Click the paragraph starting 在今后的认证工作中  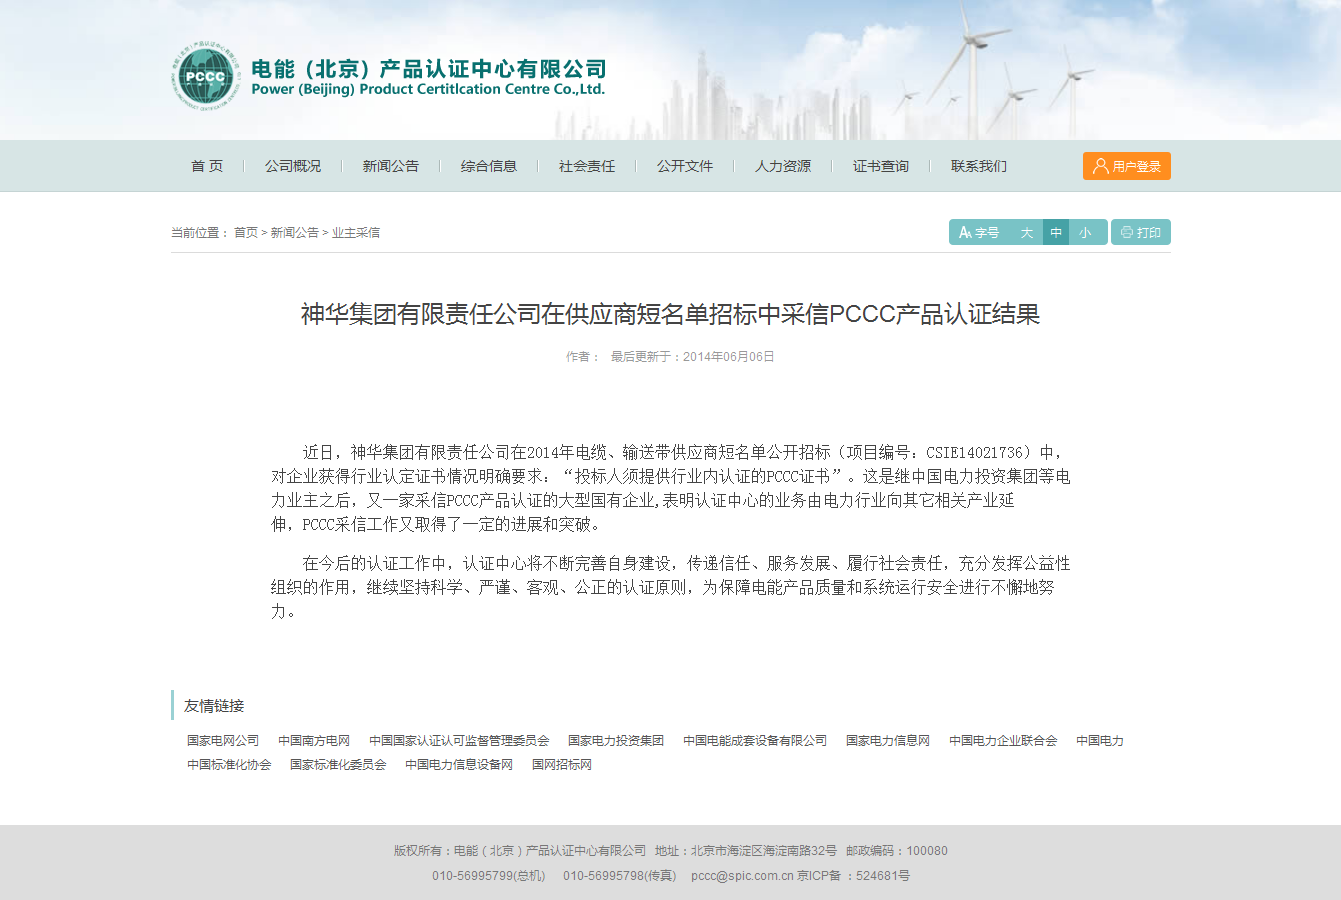tap(670, 587)
